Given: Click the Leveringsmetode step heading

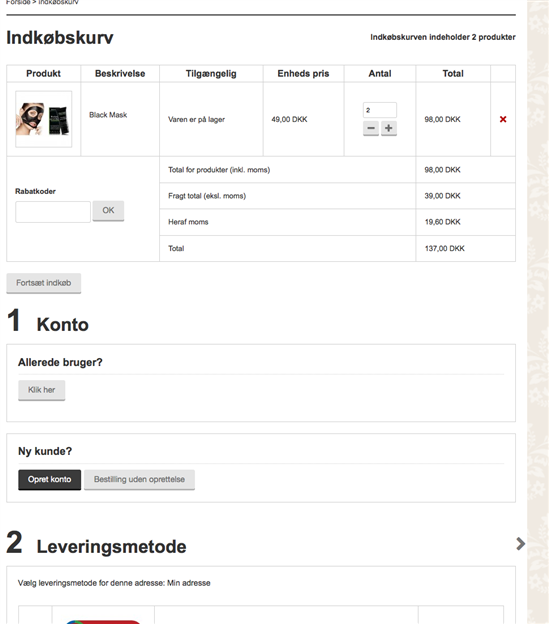Looking at the screenshot, I should click(x=111, y=546).
